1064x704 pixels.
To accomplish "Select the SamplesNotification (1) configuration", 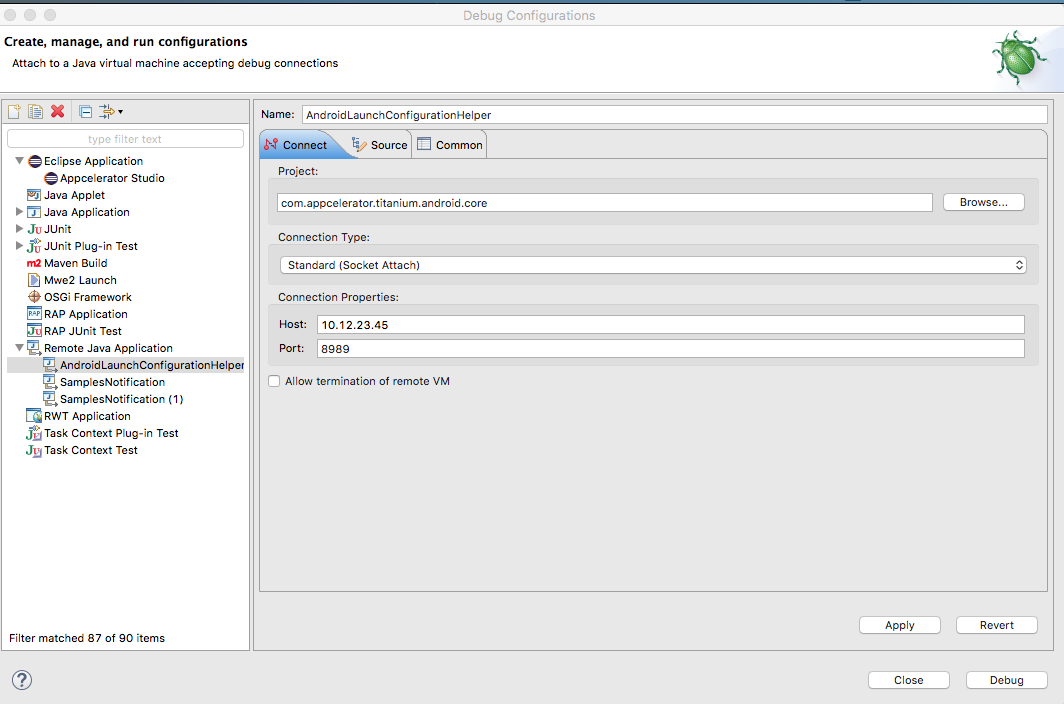I will pyautogui.click(x=117, y=398).
